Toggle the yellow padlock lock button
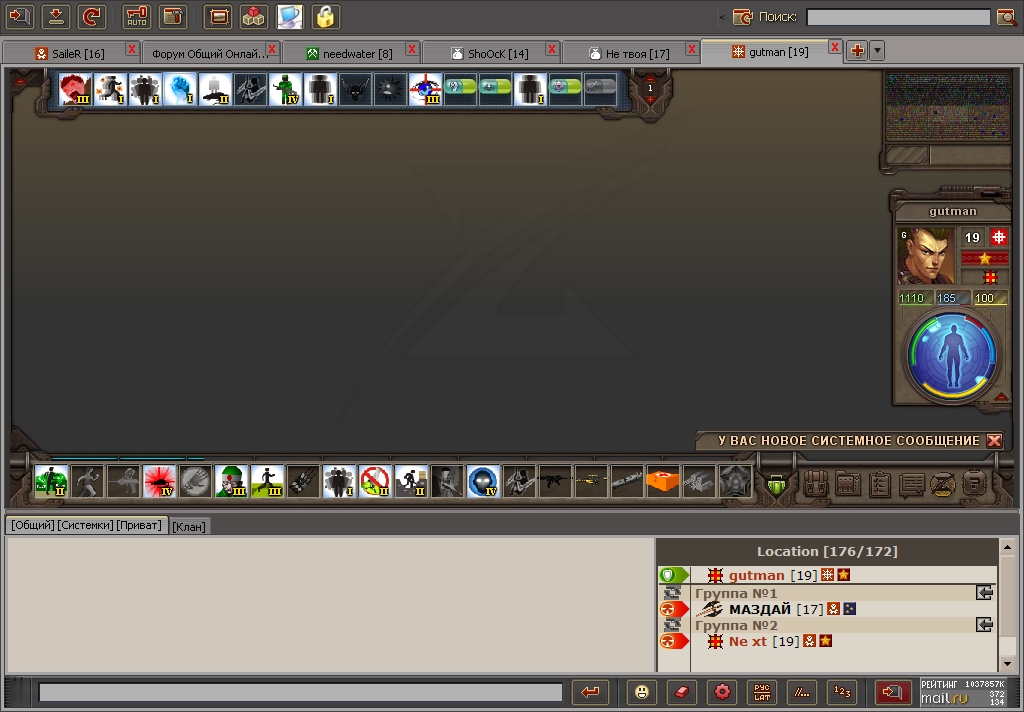This screenshot has width=1024, height=712. 325,16
